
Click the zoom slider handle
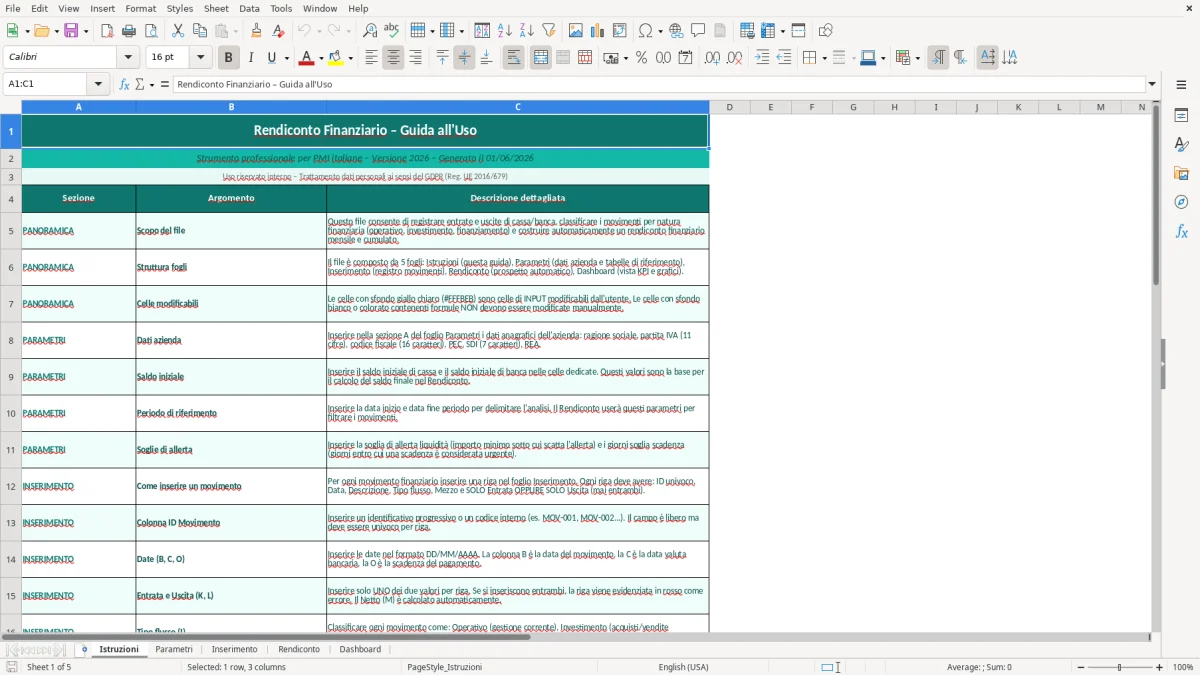click(1119, 667)
